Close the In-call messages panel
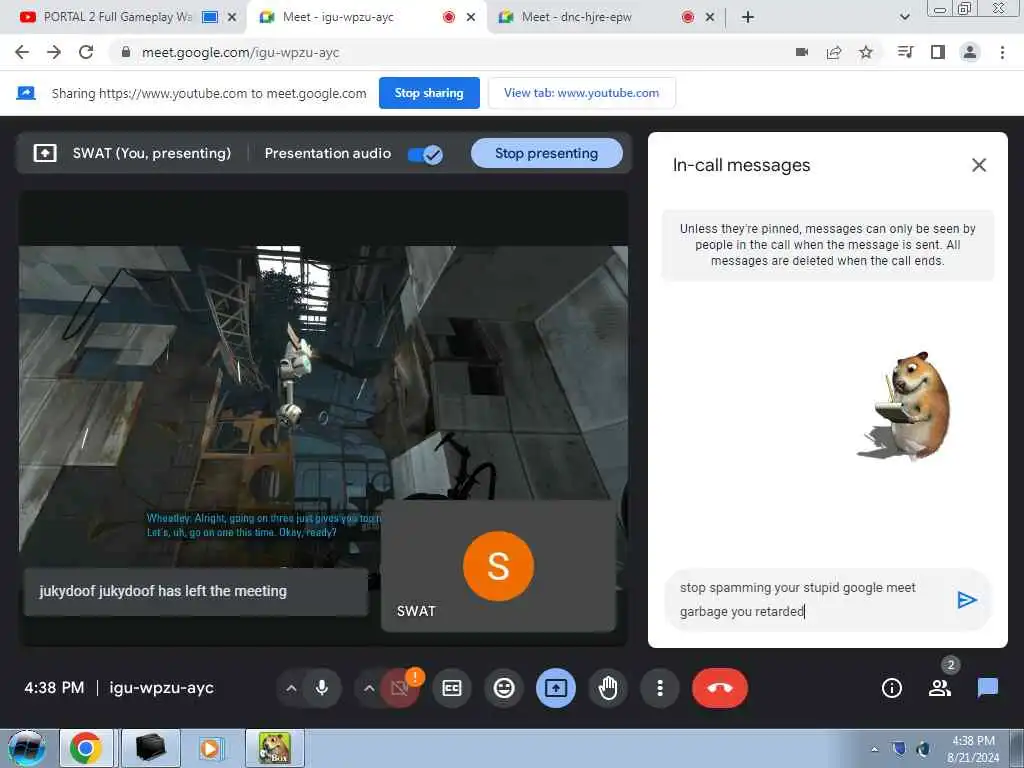The image size is (1024, 768). coord(978,165)
